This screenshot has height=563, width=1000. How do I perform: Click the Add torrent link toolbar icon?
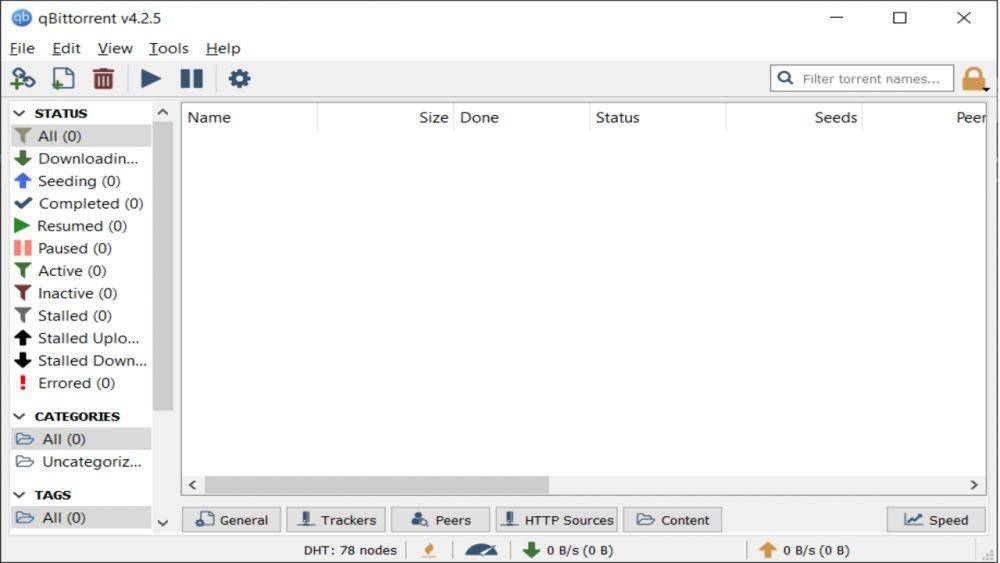[x=23, y=79]
